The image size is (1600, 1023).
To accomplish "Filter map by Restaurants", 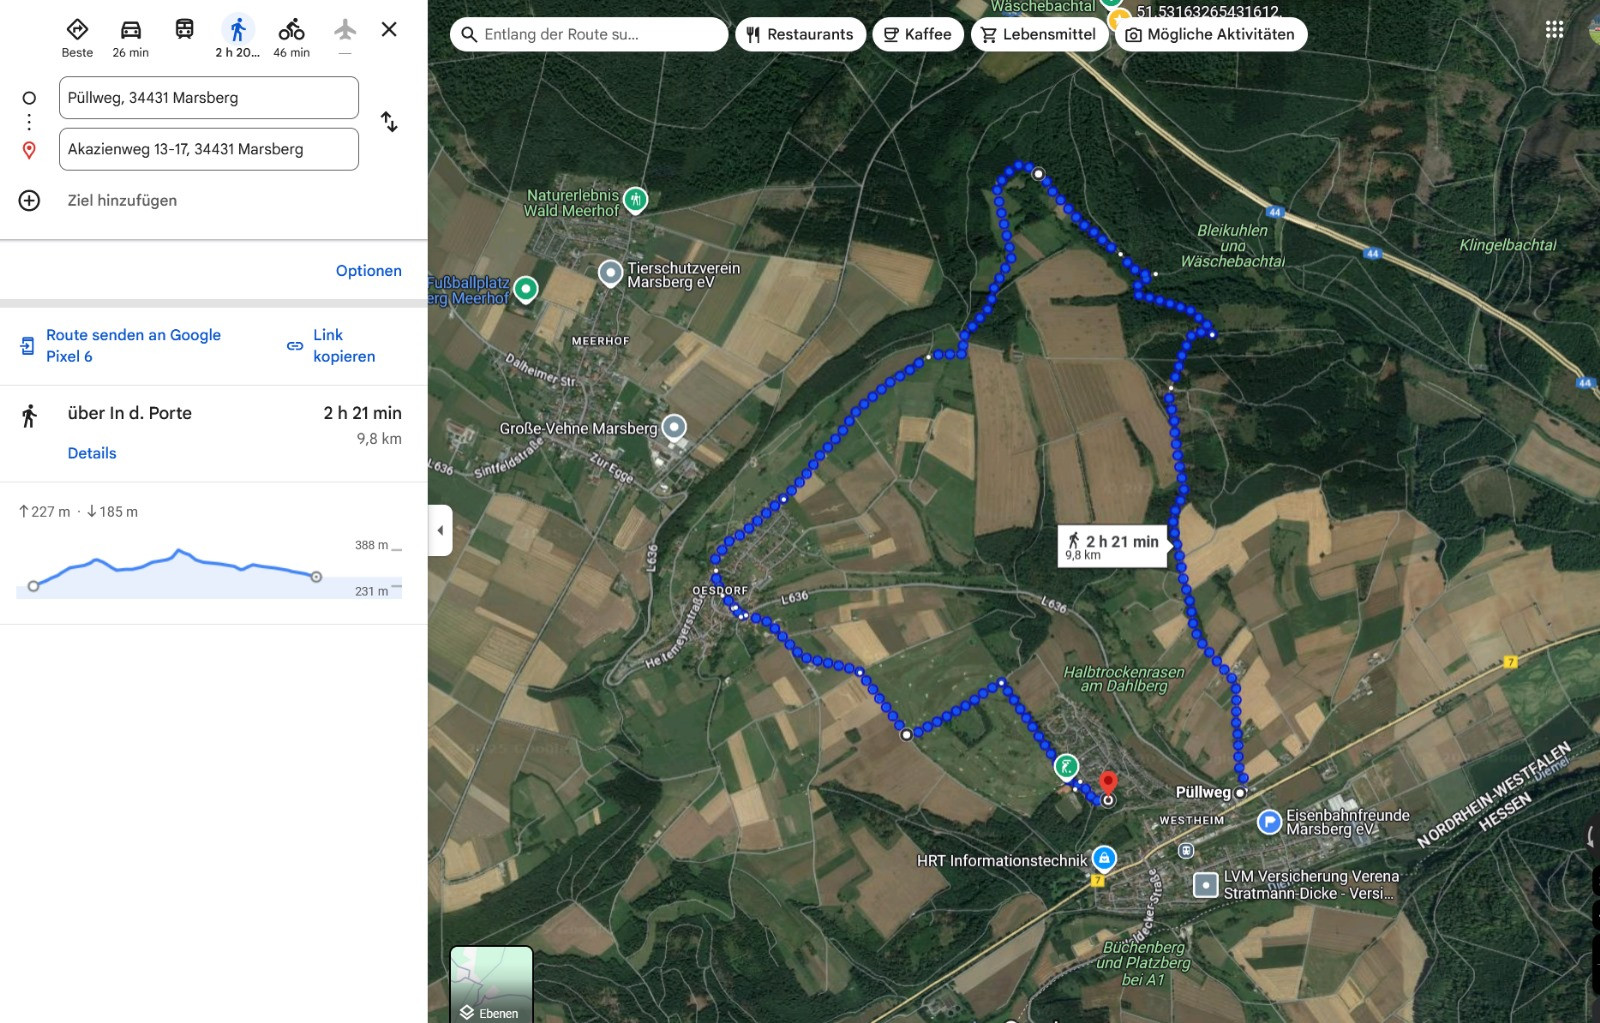I will point(800,34).
